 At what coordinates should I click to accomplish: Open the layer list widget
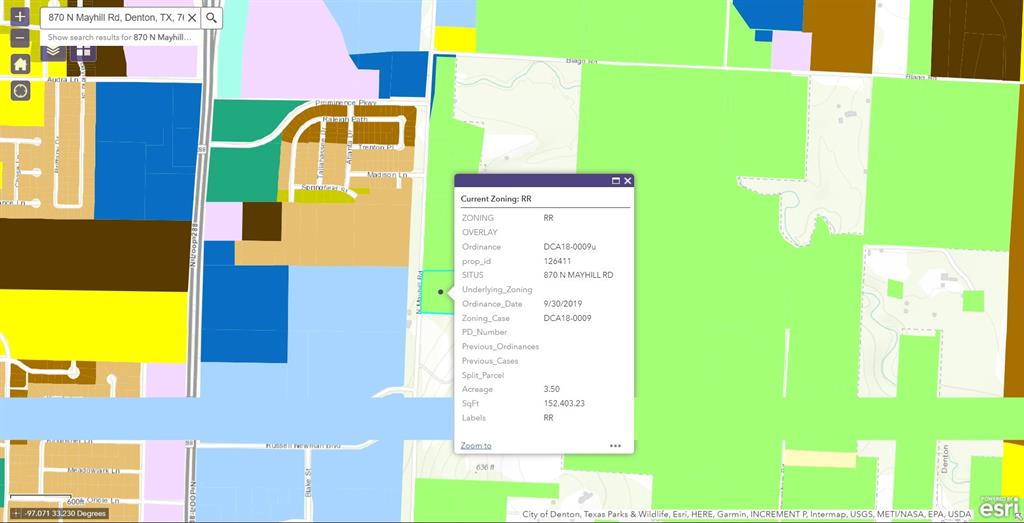pos(53,50)
